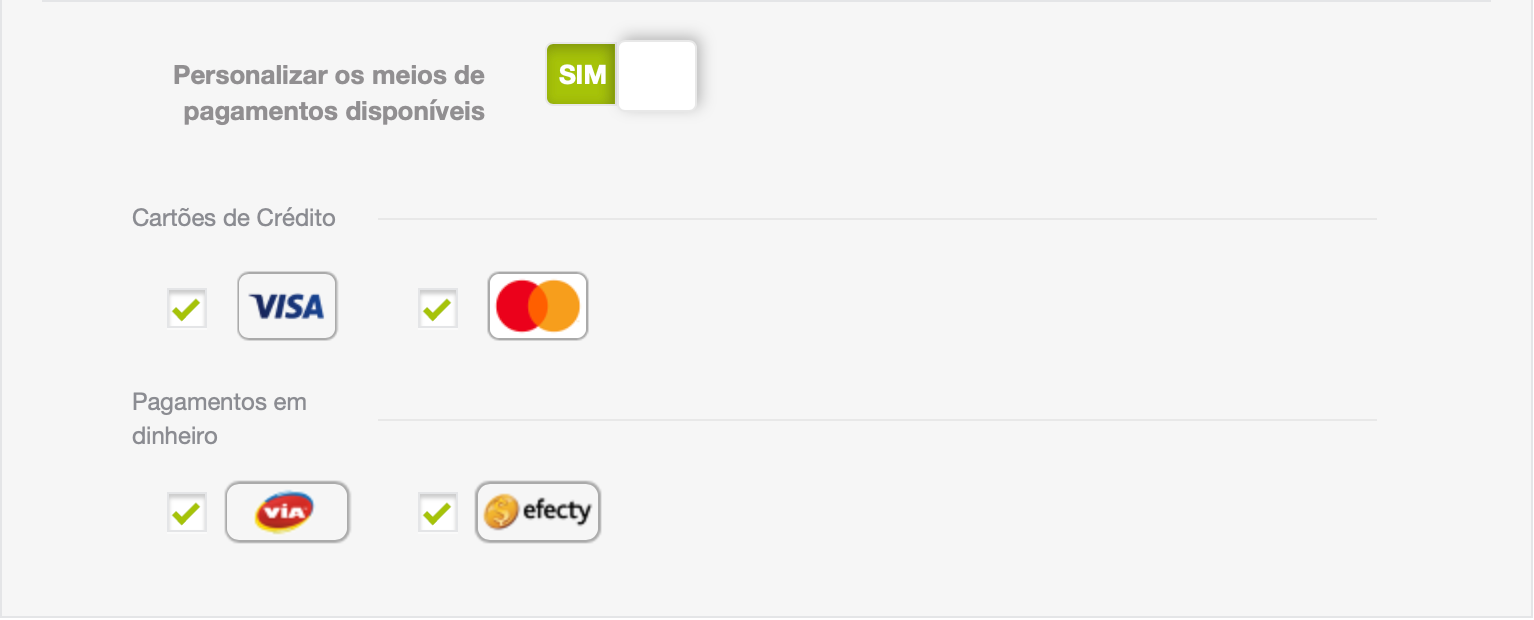This screenshot has width=1534, height=620.
Task: Click the gold coin in the Efecty logo
Action: pyautogui.click(x=501, y=513)
